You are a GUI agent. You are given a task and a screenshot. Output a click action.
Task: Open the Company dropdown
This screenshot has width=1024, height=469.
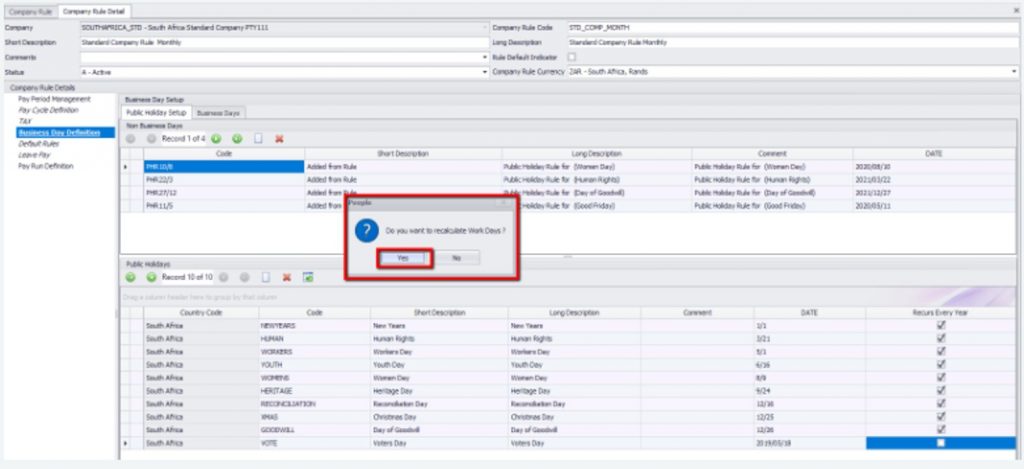point(485,28)
